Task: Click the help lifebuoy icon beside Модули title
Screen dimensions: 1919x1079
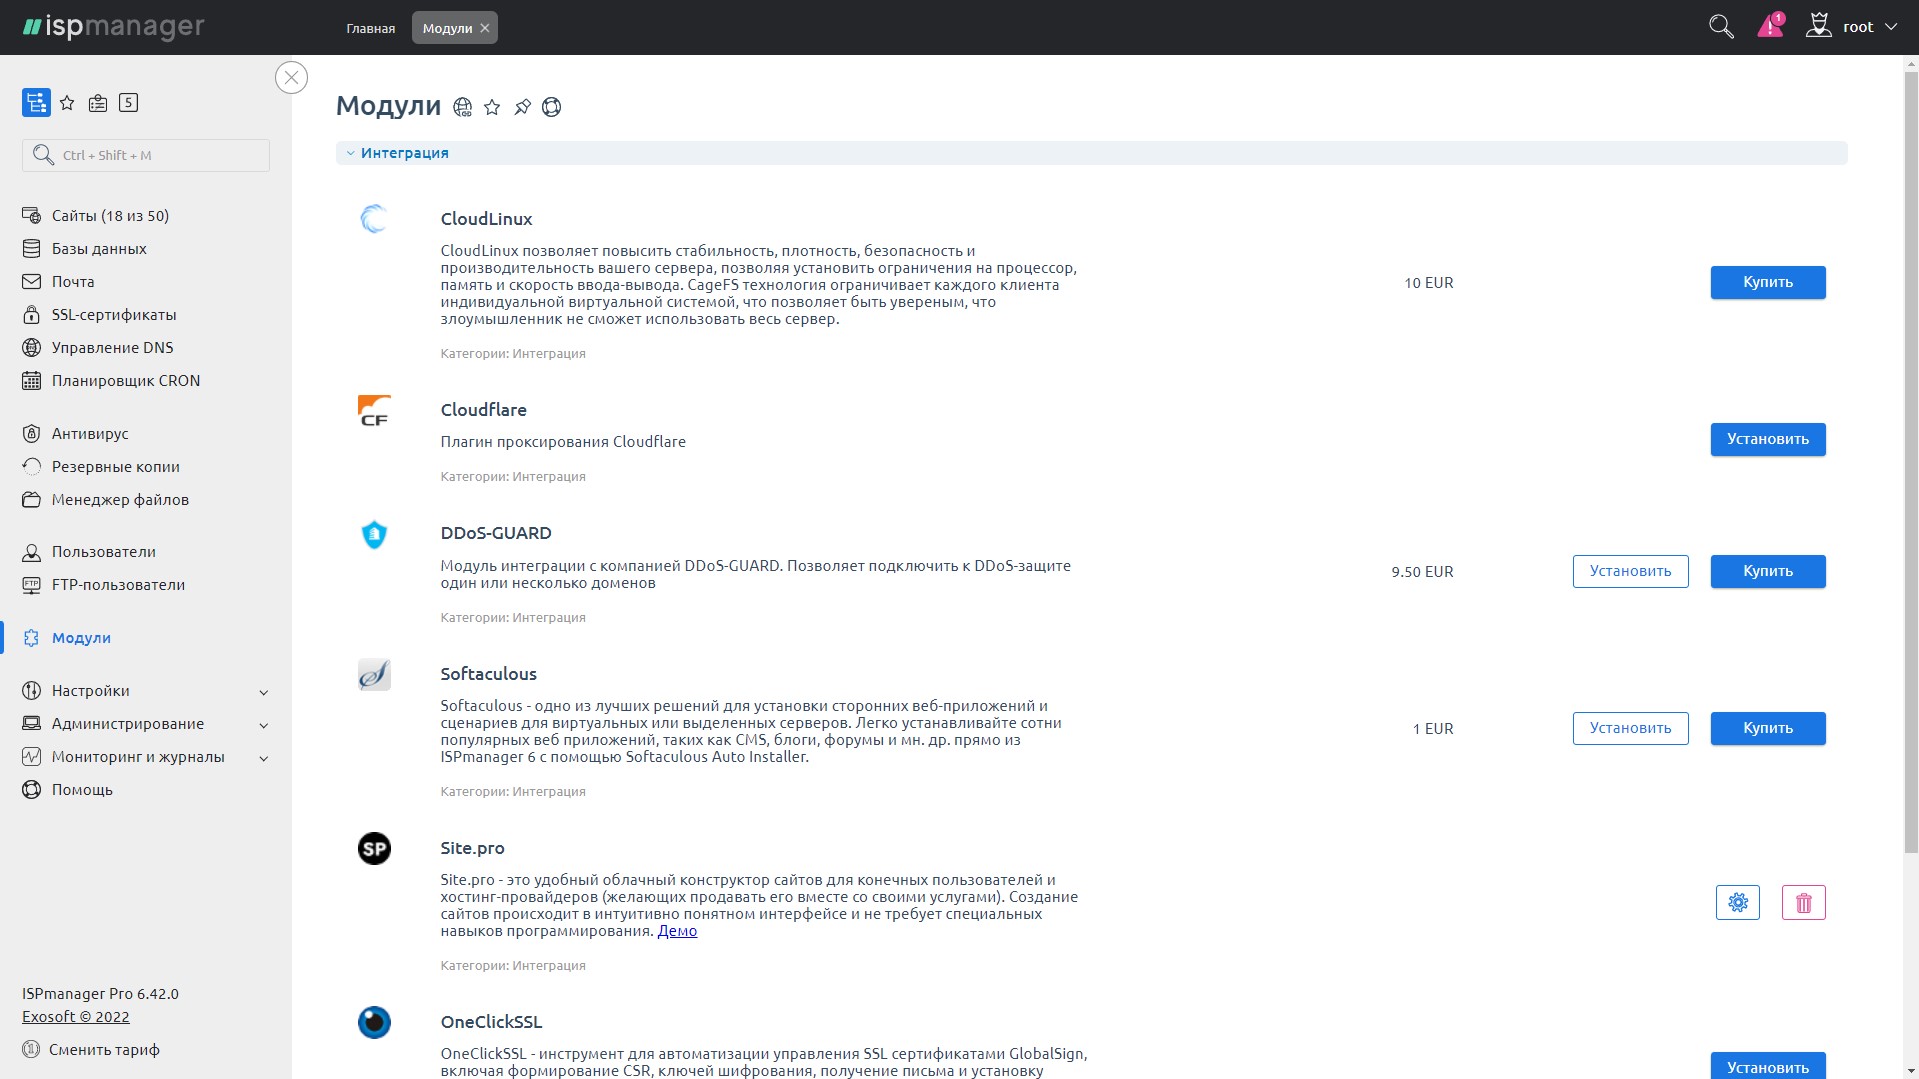Action: point(552,107)
